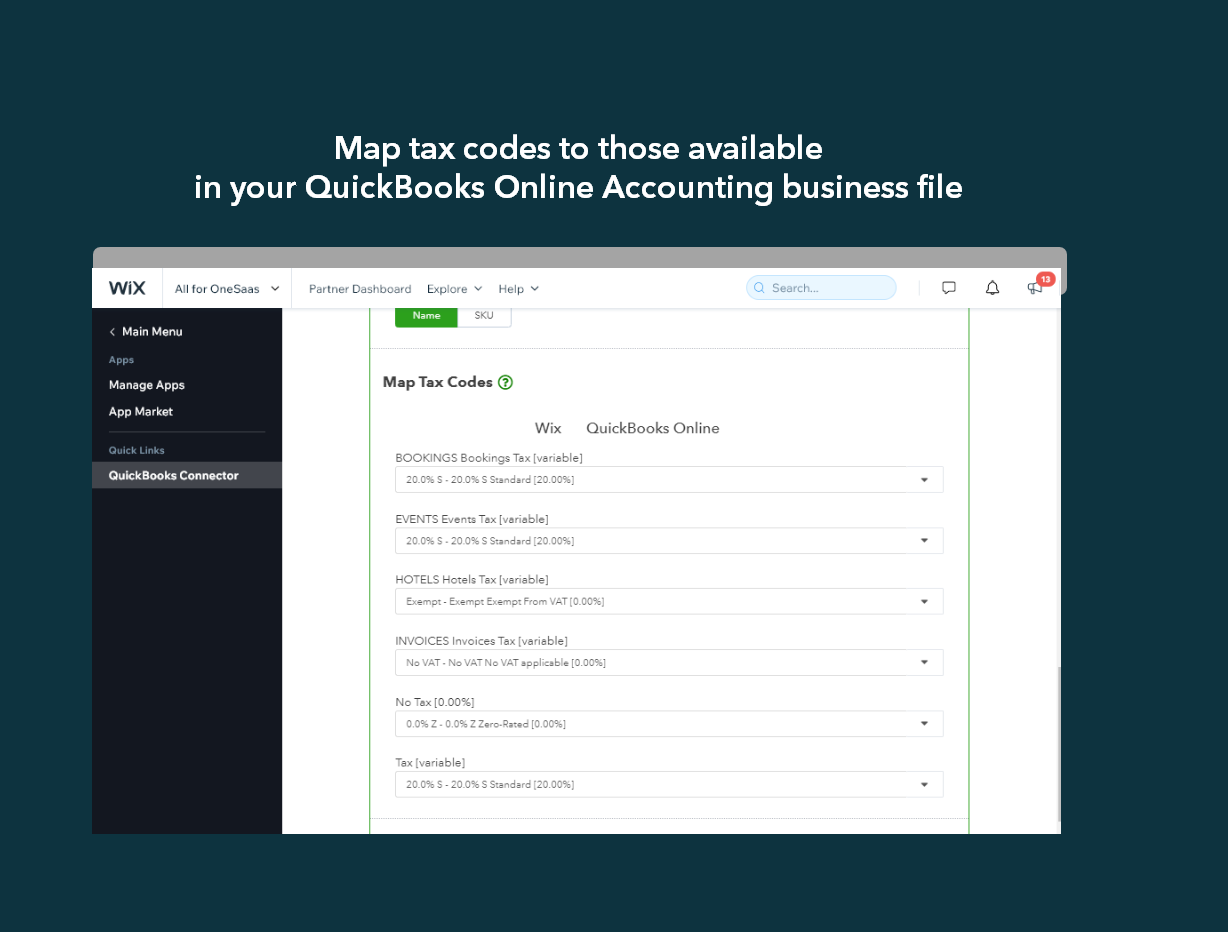Click the Map Tax Codes heading
This screenshot has height=932, width=1228.
tap(438, 382)
